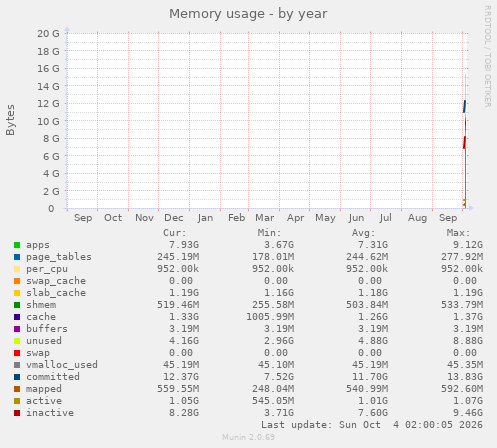Click the page_tables blue legend swatch
Image resolution: width=497 pixels, height=448 pixels.
pos(17,257)
